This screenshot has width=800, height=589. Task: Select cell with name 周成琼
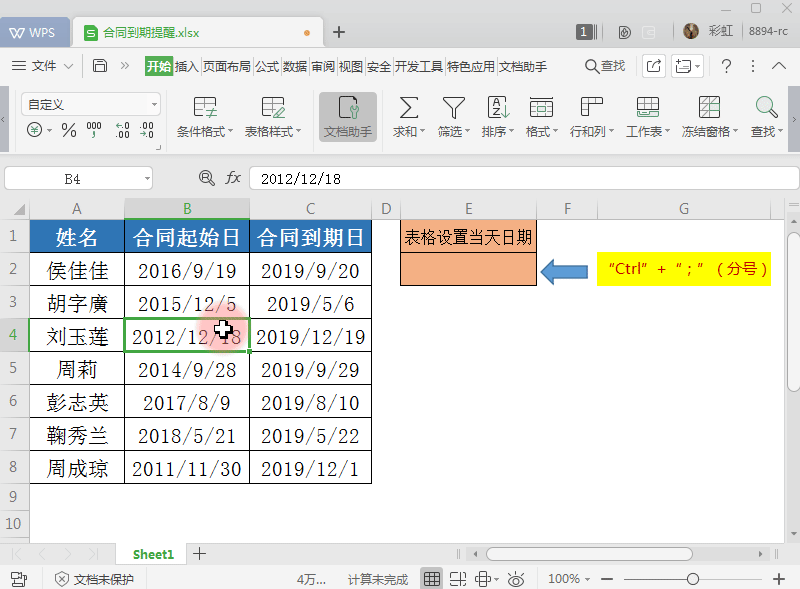(x=77, y=468)
